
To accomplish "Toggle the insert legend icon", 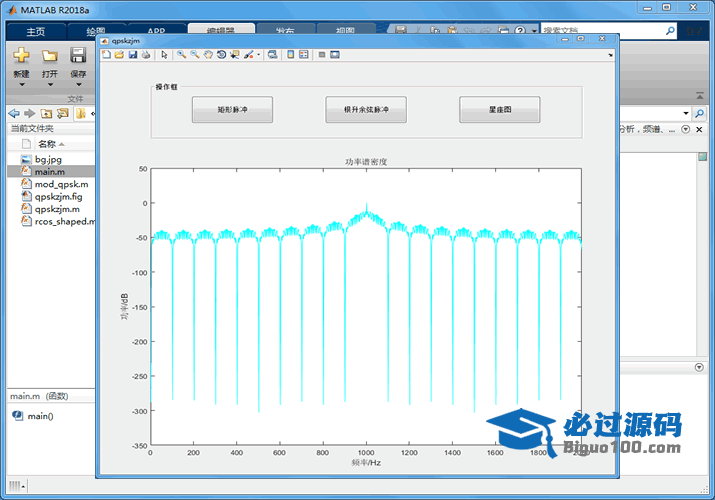I will coord(304,55).
